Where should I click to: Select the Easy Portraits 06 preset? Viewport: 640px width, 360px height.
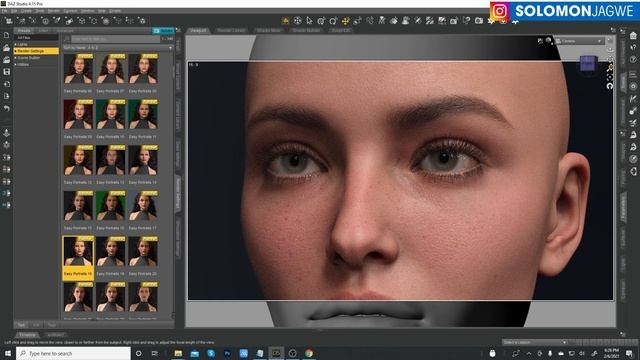78,73
